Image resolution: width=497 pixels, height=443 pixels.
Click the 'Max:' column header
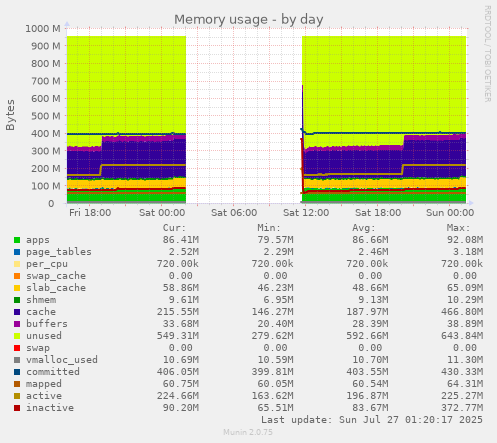click(x=458, y=228)
